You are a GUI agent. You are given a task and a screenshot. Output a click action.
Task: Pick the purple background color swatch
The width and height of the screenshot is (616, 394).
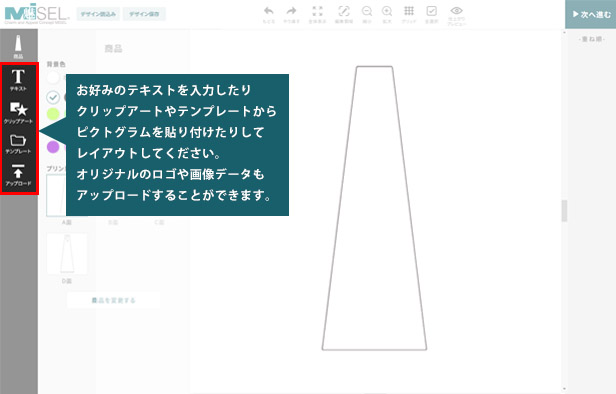click(53, 147)
